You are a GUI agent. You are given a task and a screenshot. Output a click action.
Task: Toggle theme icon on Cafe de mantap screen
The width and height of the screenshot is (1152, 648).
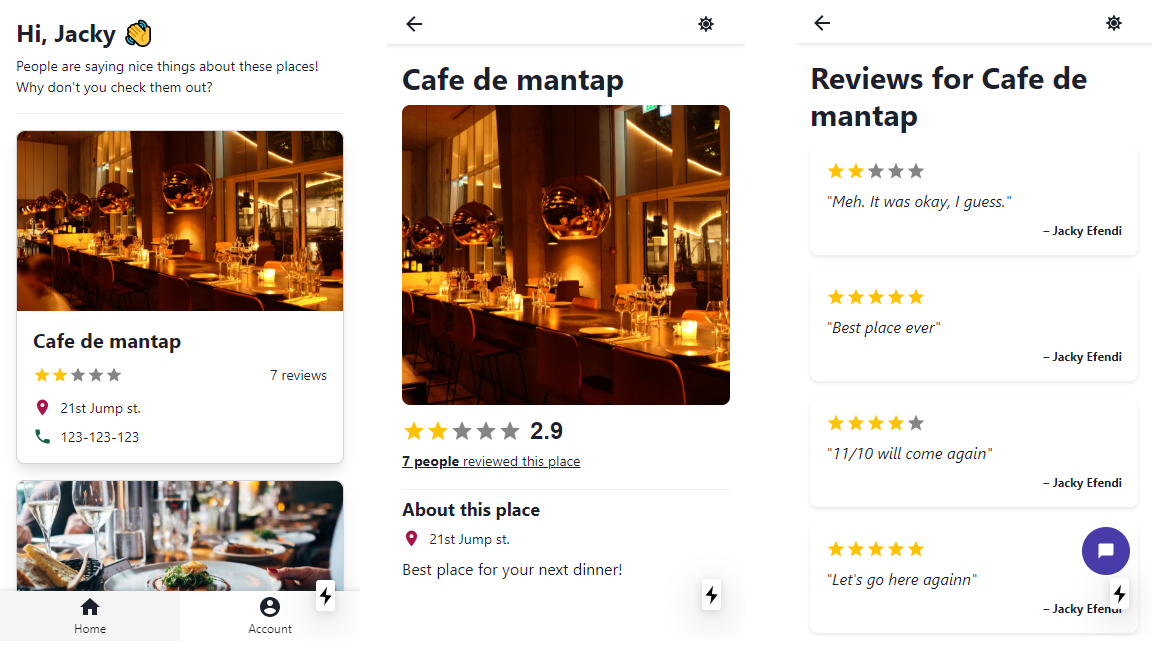tap(706, 24)
